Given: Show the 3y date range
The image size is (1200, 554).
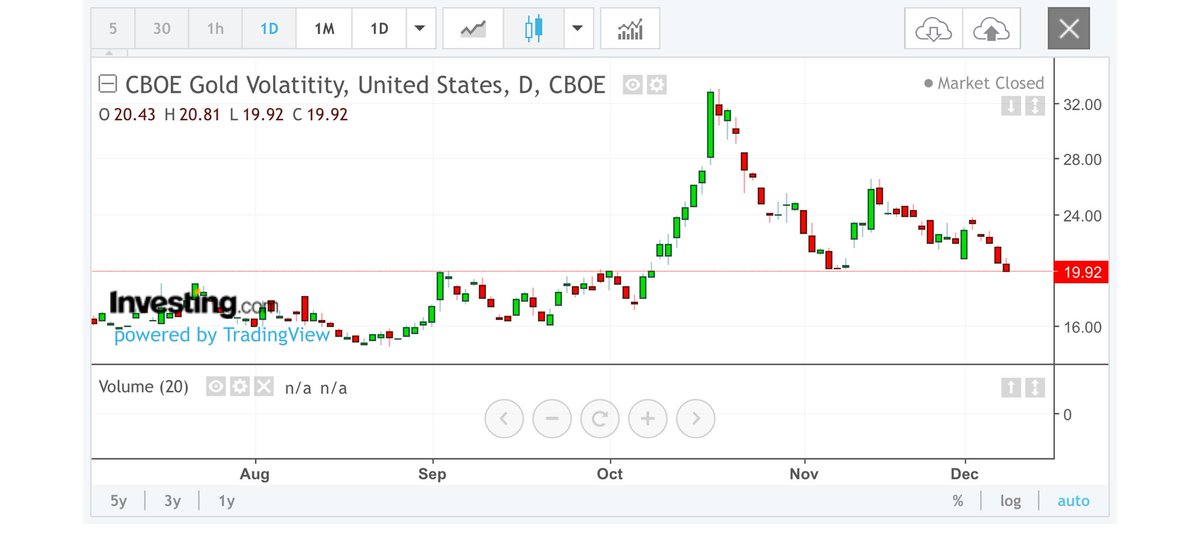Looking at the screenshot, I should [173, 501].
